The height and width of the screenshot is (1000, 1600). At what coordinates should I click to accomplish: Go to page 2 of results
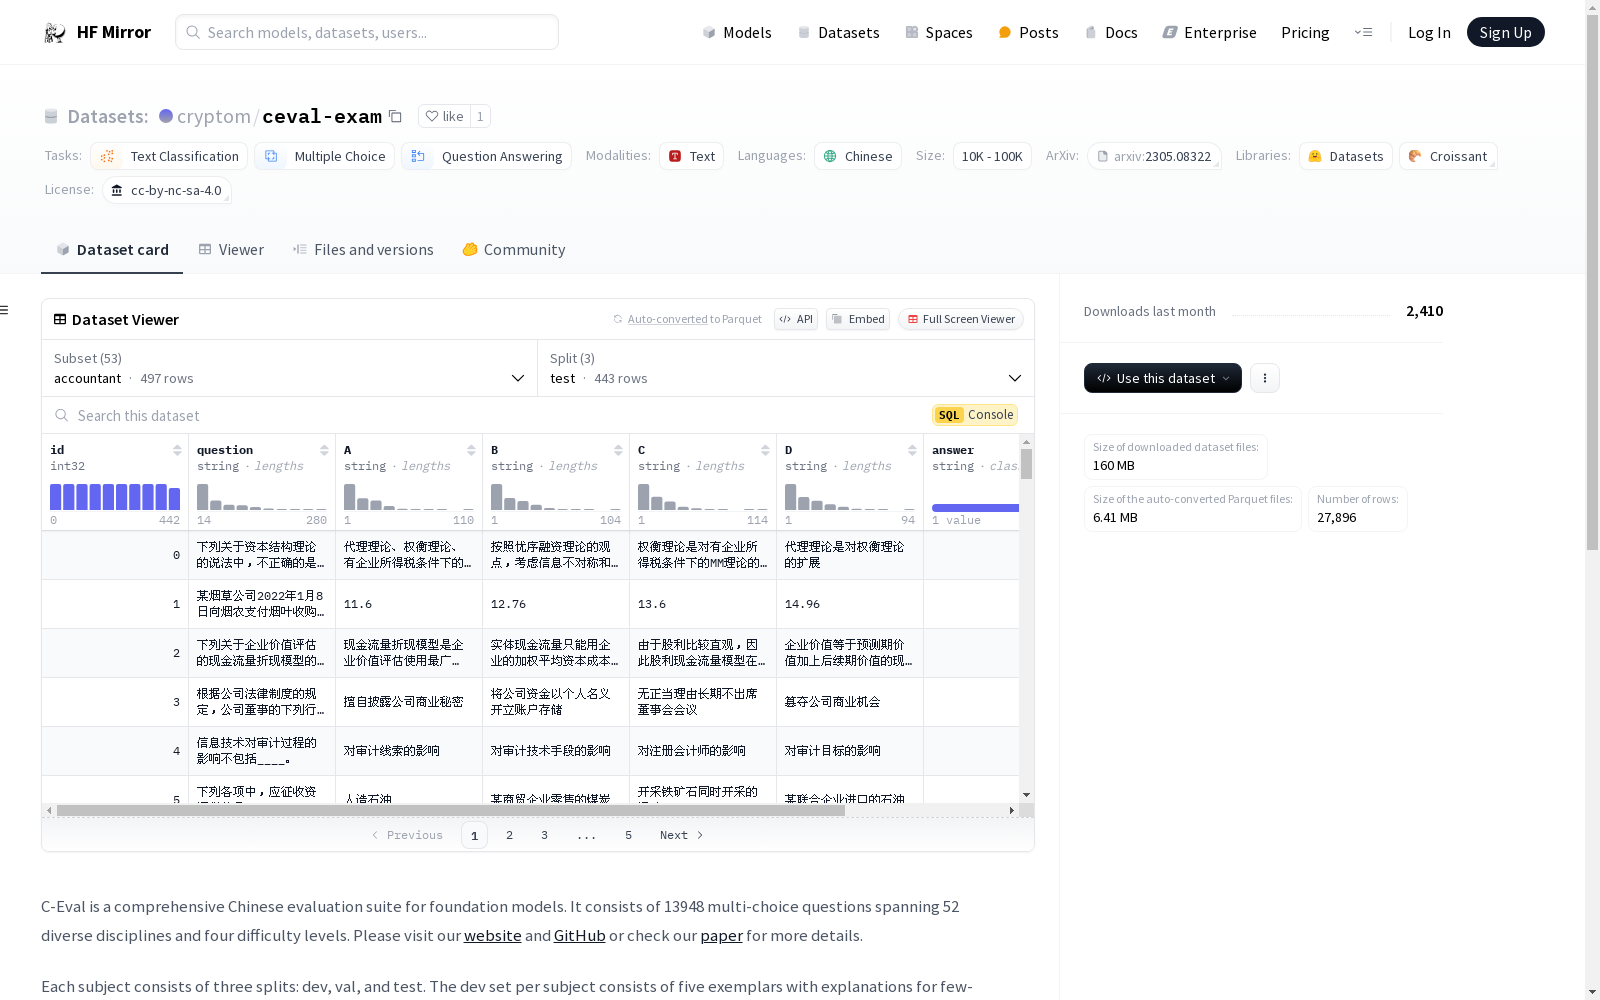point(509,835)
